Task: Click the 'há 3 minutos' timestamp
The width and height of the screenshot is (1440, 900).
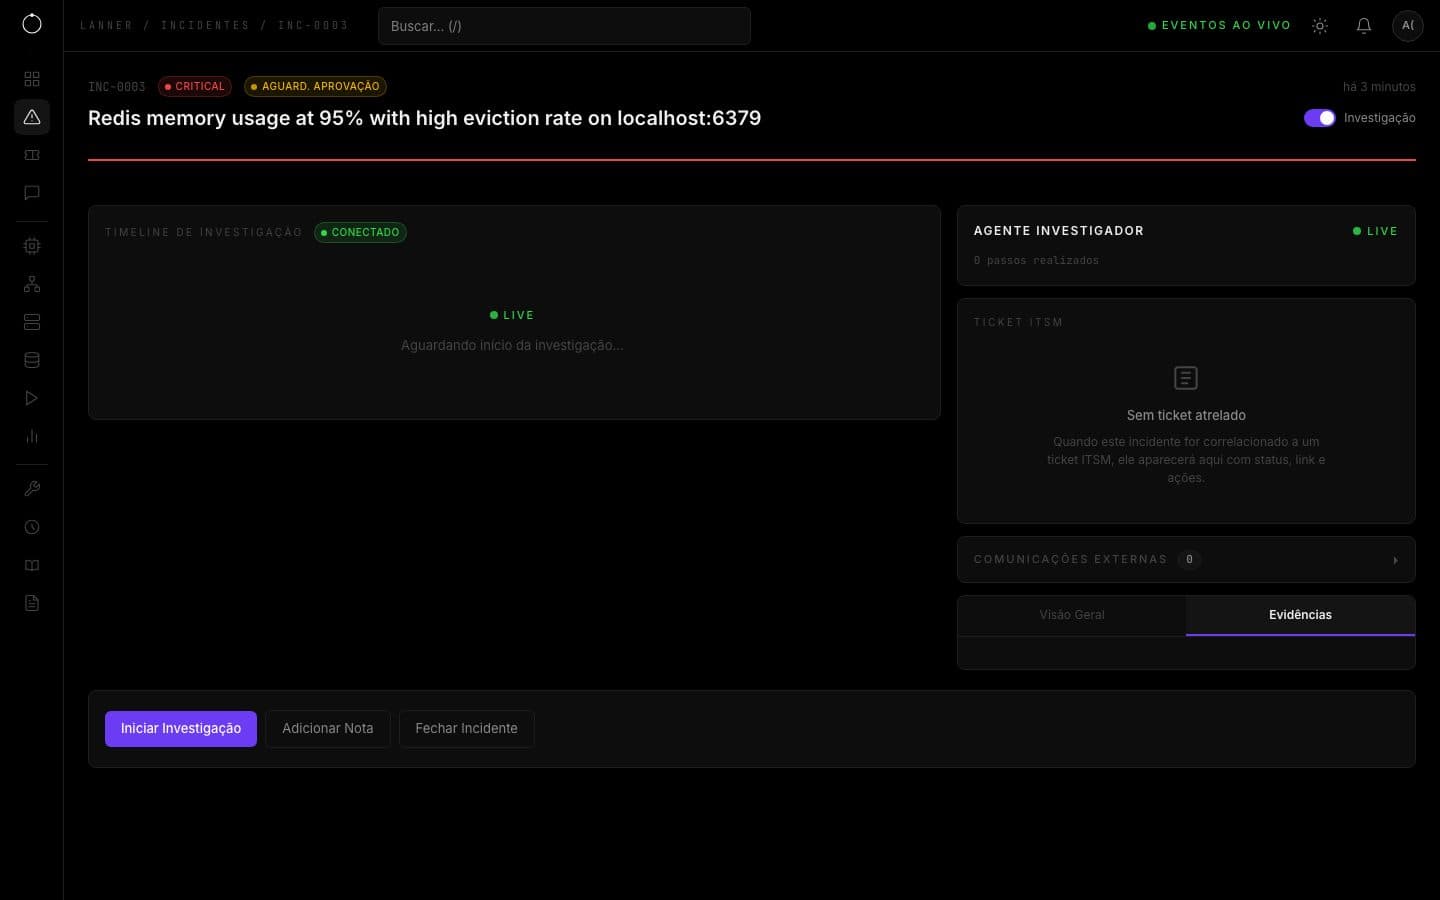Action: [1379, 87]
